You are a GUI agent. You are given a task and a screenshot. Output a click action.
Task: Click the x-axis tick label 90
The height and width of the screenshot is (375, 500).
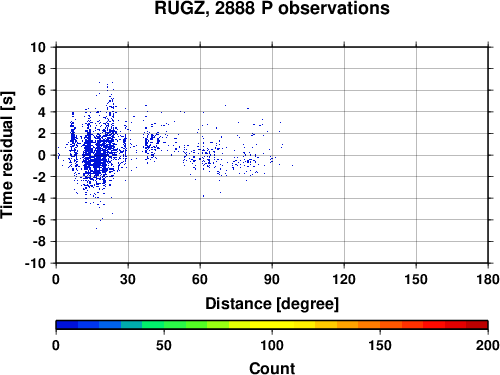[x=272, y=279]
